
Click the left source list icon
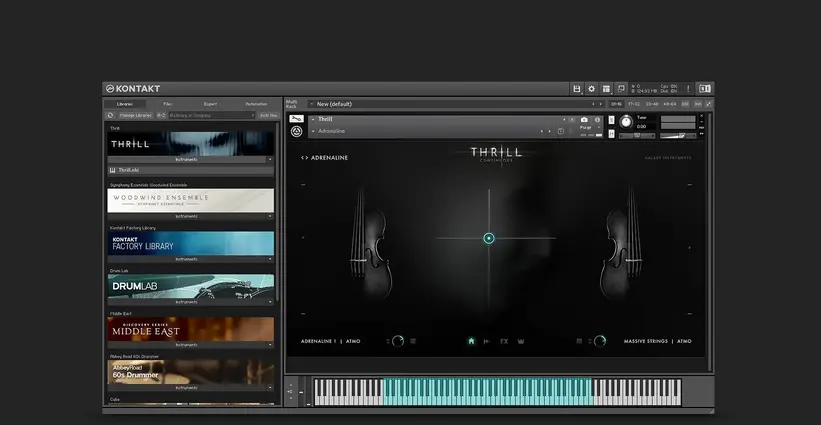413,341
